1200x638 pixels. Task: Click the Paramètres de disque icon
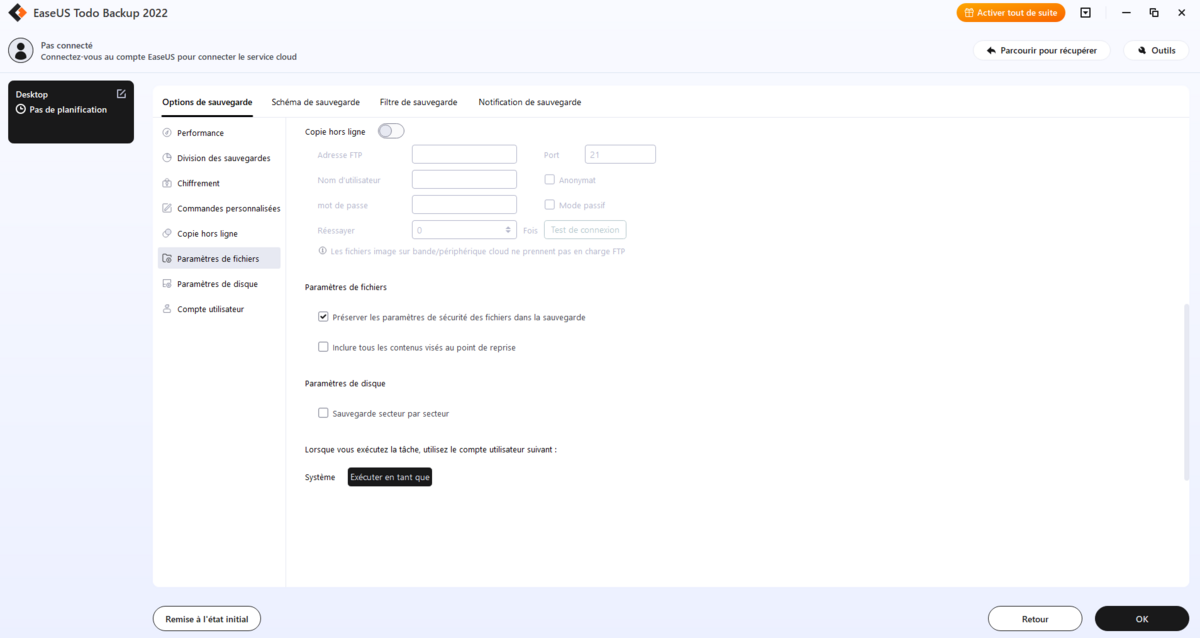coord(167,284)
